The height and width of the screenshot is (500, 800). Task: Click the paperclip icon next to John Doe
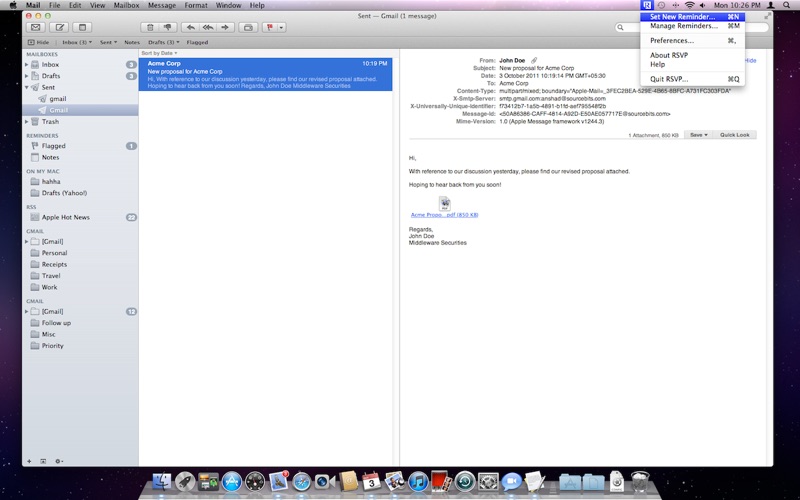tap(534, 60)
